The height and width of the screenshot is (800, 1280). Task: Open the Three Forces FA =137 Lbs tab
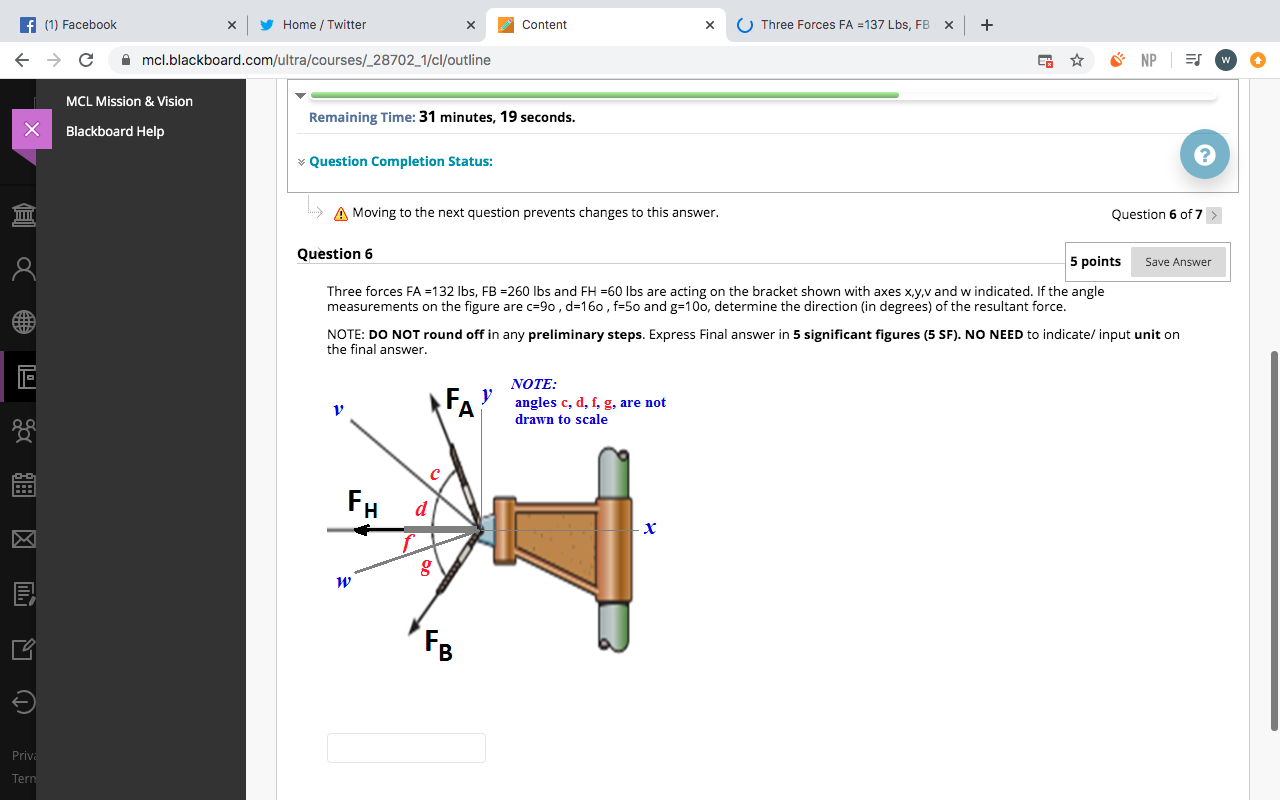coord(845,24)
